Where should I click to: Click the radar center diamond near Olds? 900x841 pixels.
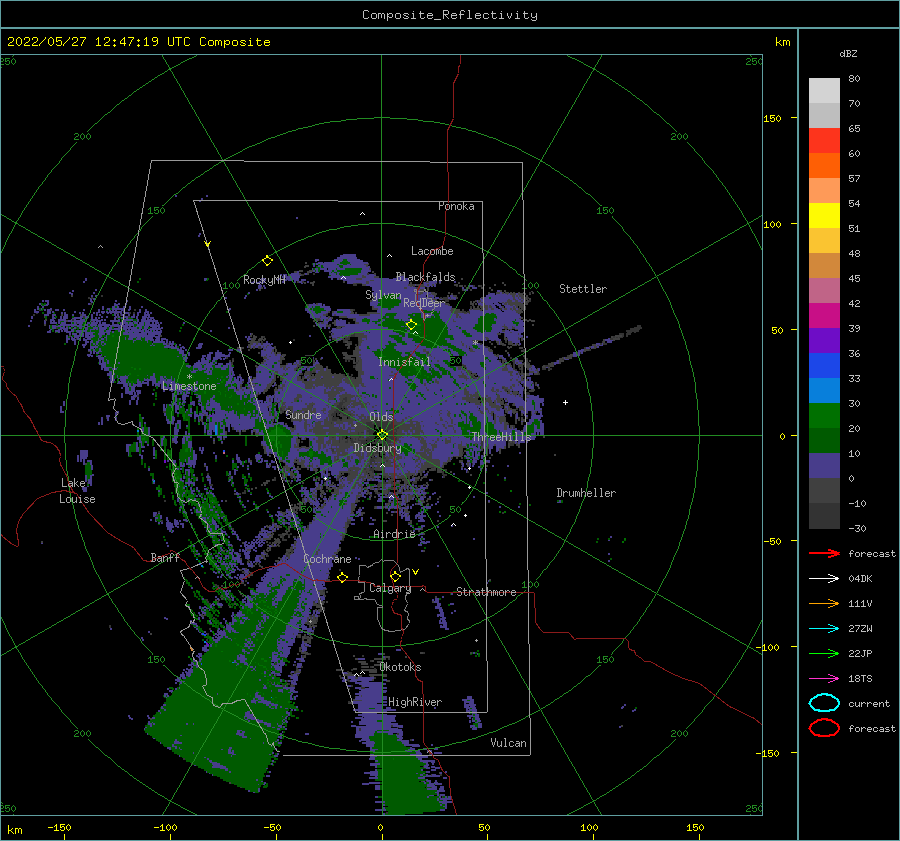[x=382, y=435]
